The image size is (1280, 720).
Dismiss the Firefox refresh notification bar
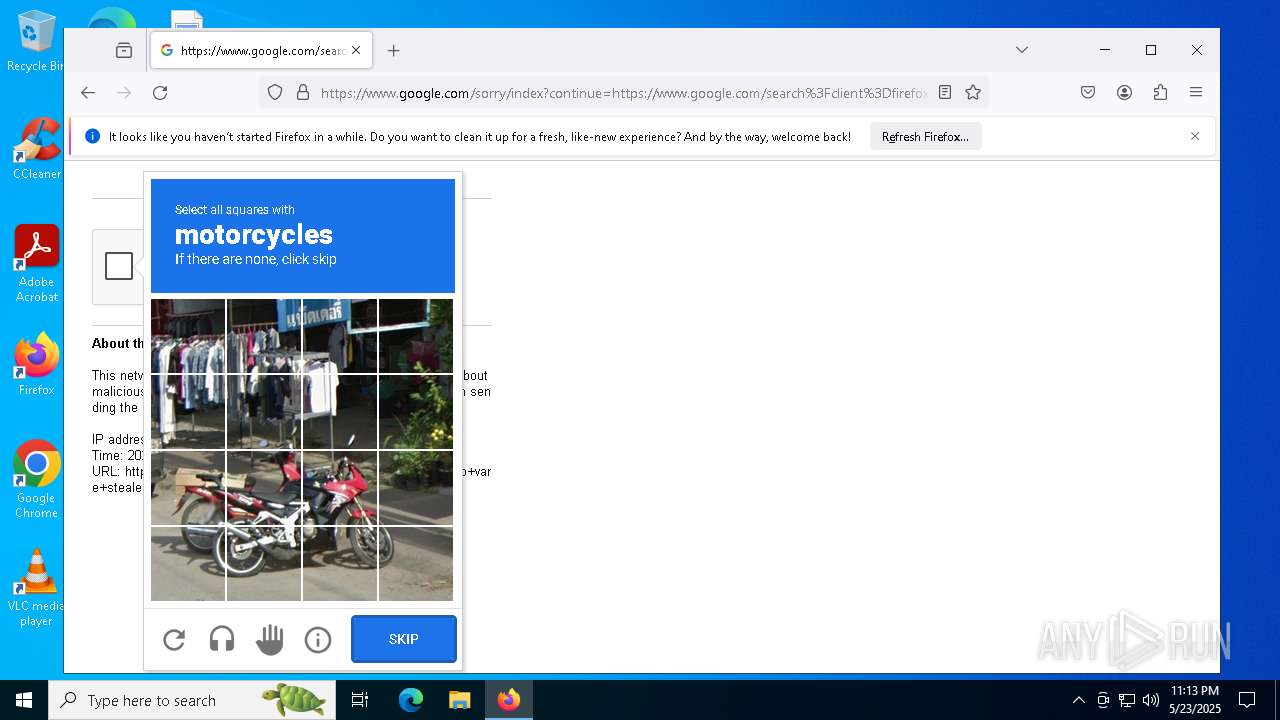click(1195, 136)
